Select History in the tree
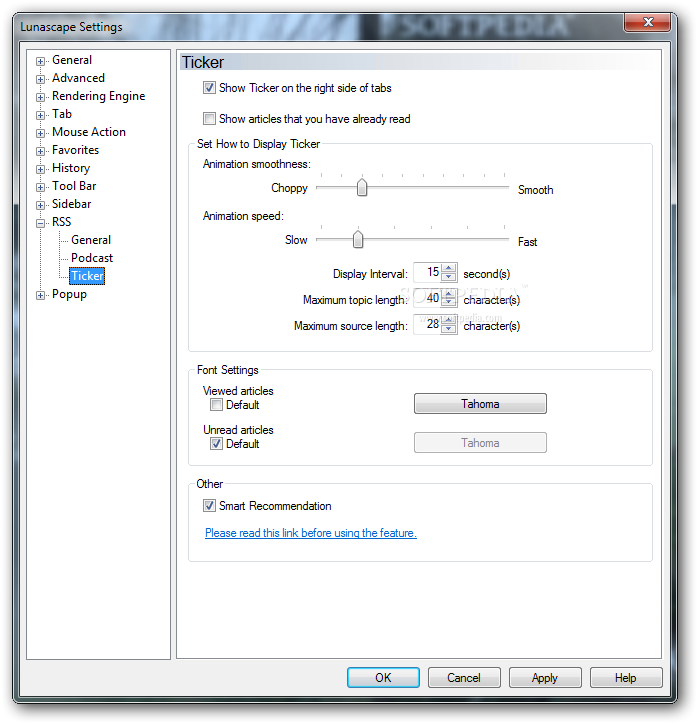The image size is (698, 724). (x=71, y=168)
